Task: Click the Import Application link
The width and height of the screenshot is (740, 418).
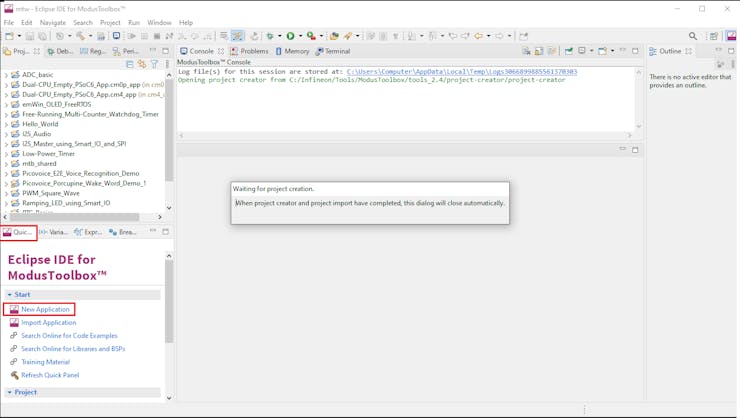Action: tap(49, 322)
